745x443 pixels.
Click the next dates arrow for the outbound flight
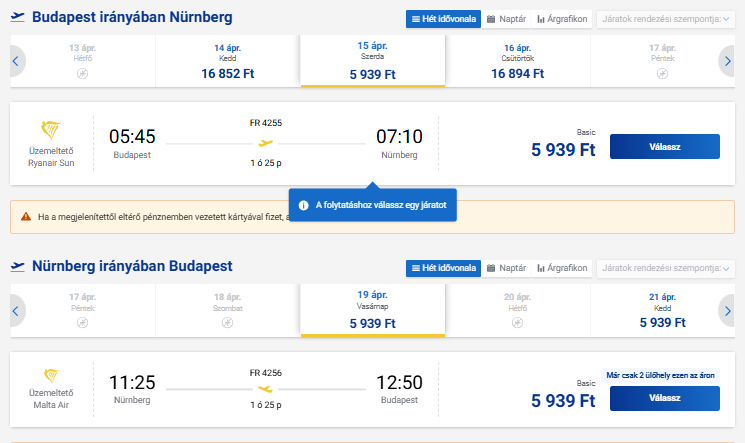point(727,61)
